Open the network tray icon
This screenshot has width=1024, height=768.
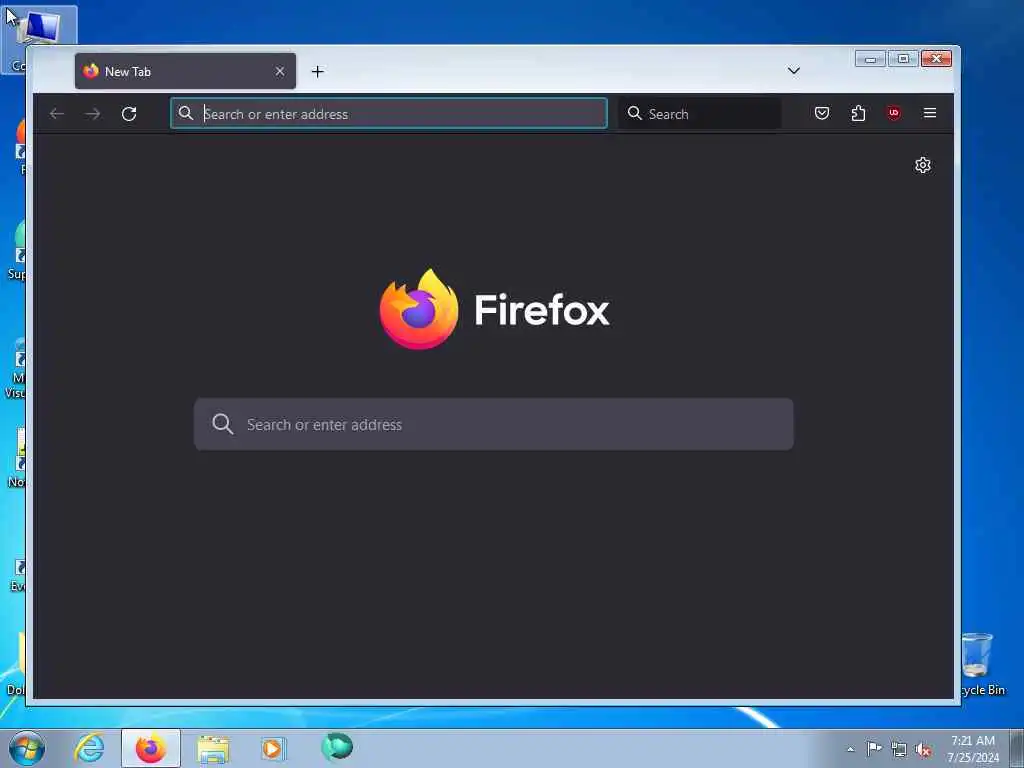point(899,749)
